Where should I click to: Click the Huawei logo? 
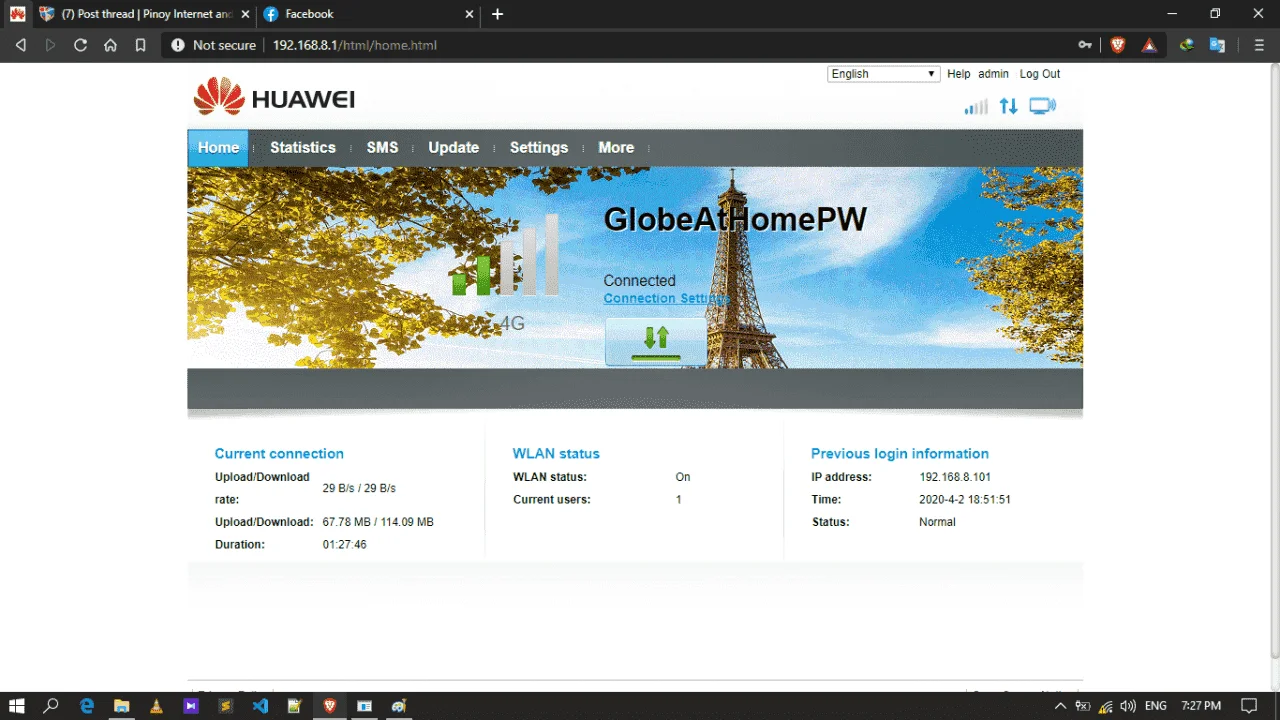tap(274, 98)
